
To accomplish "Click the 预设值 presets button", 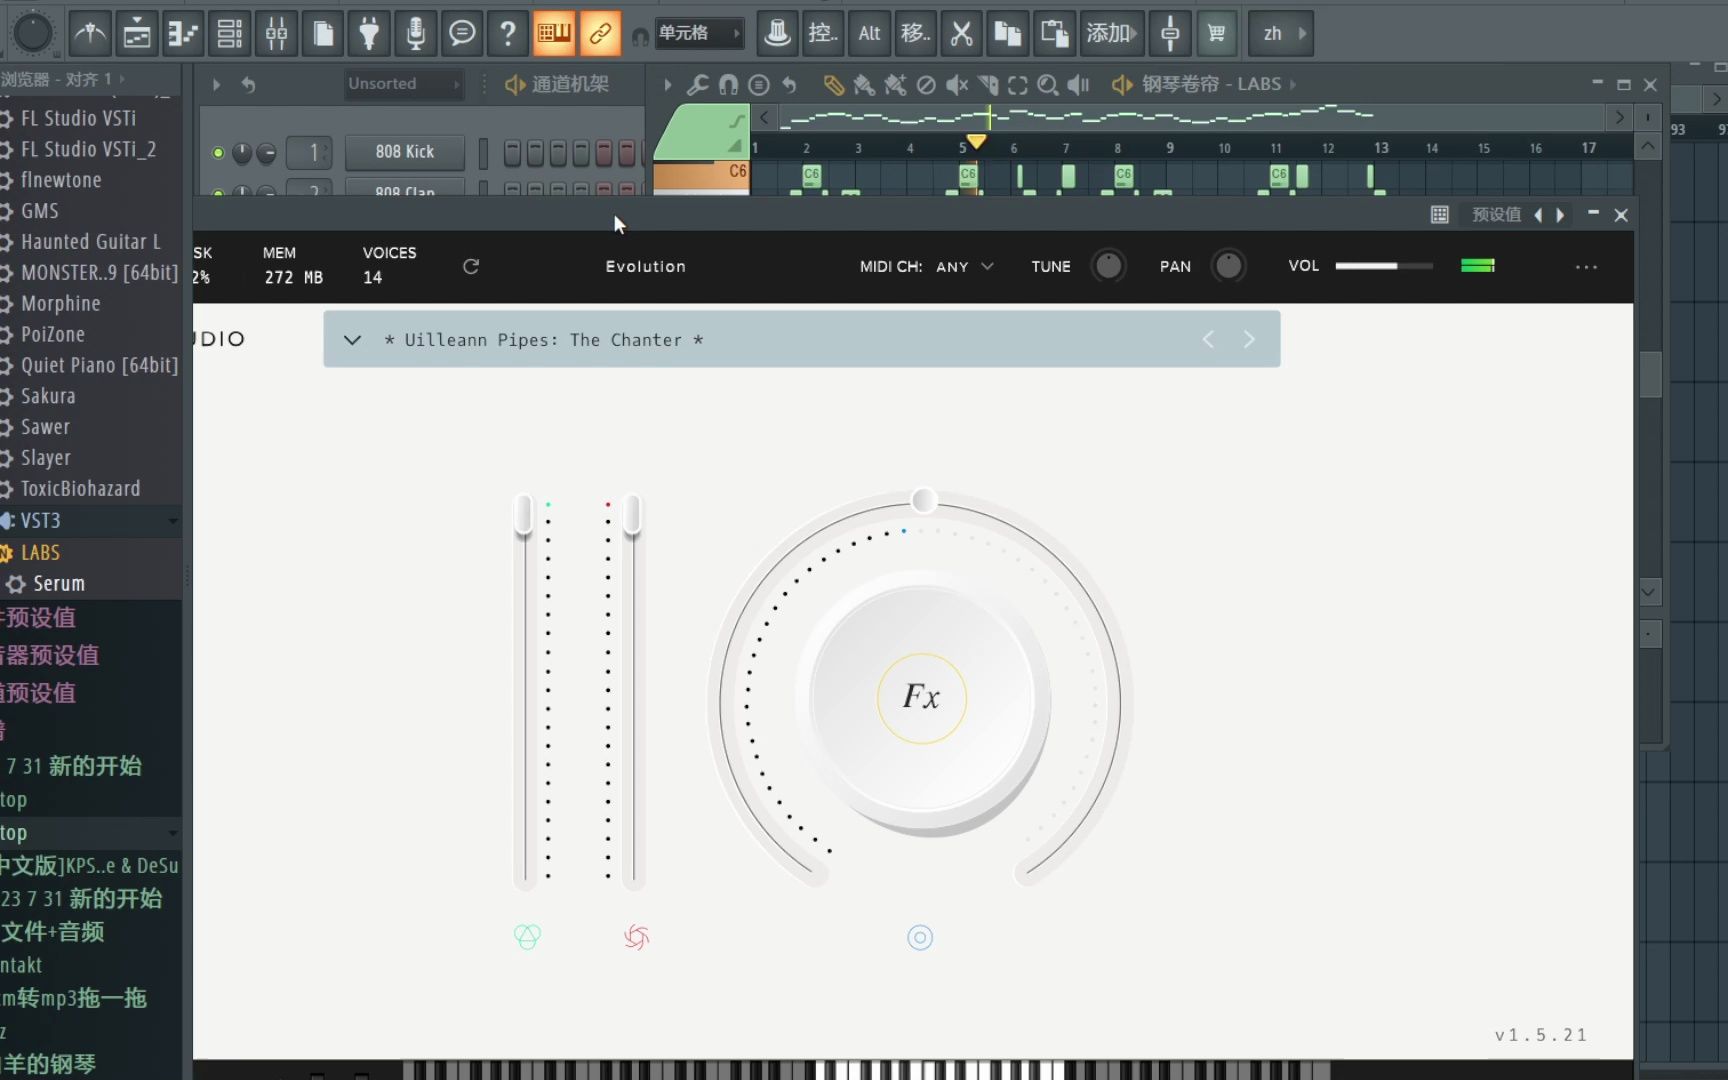I will (1496, 214).
